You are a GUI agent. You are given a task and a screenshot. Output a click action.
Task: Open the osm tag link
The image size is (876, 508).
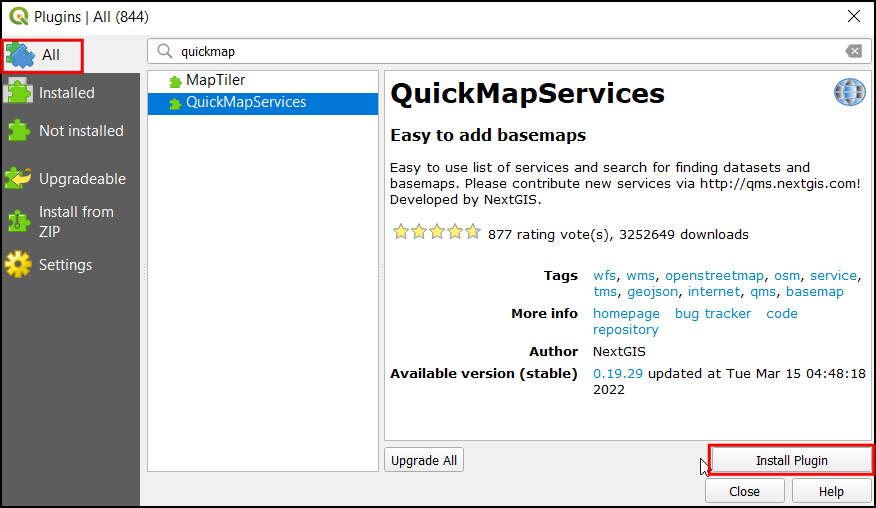[x=787, y=276]
